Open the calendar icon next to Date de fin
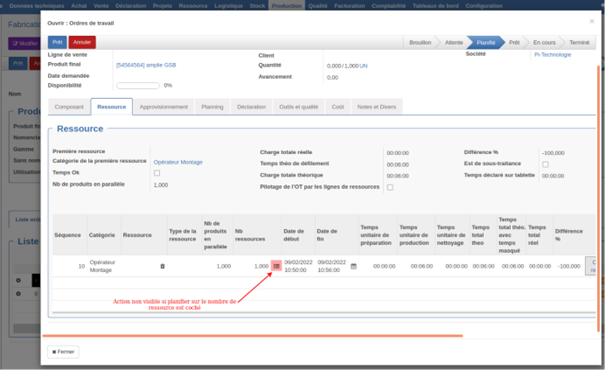Screen dimensions: 605x370 [x=353, y=266]
